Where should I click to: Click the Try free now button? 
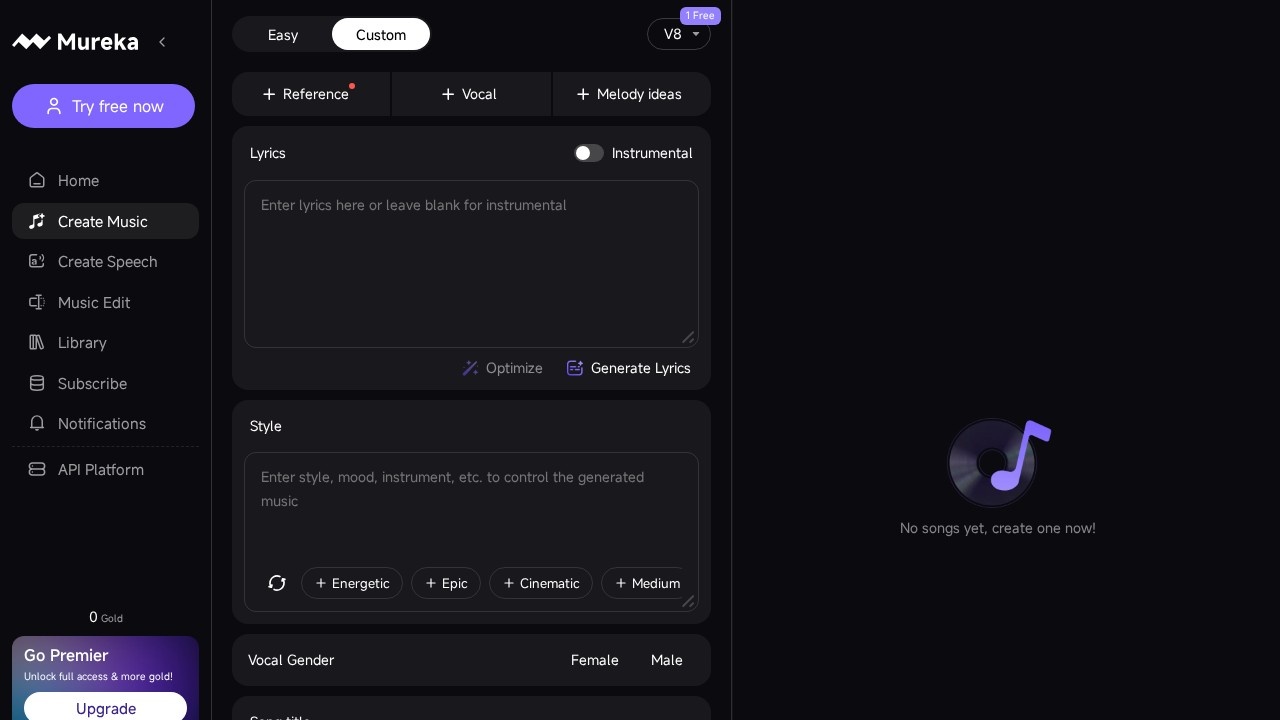click(x=104, y=106)
